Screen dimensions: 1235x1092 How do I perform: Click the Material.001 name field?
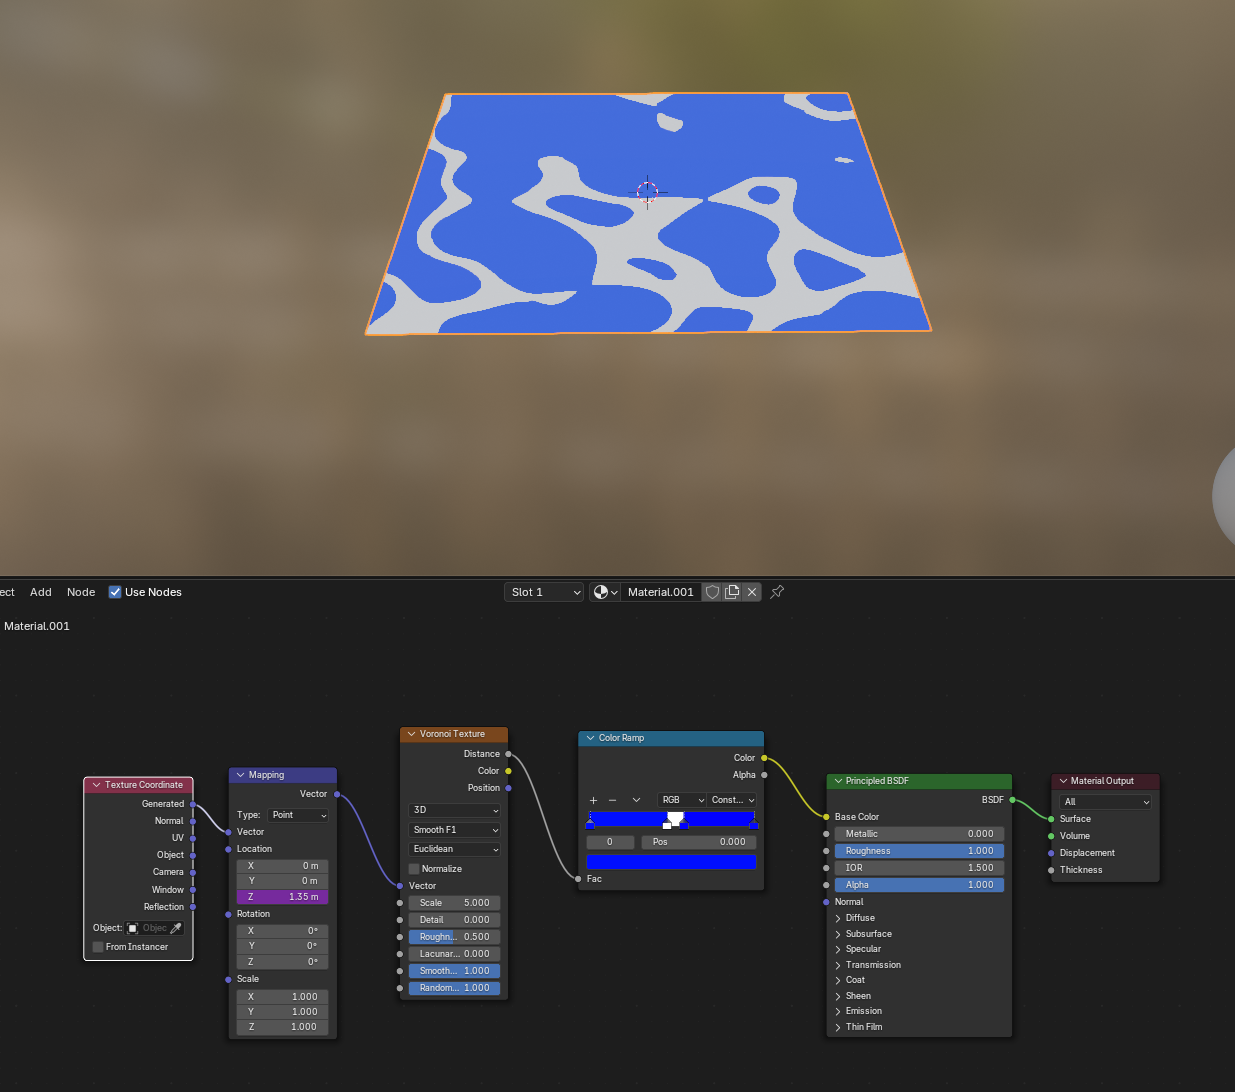661,592
